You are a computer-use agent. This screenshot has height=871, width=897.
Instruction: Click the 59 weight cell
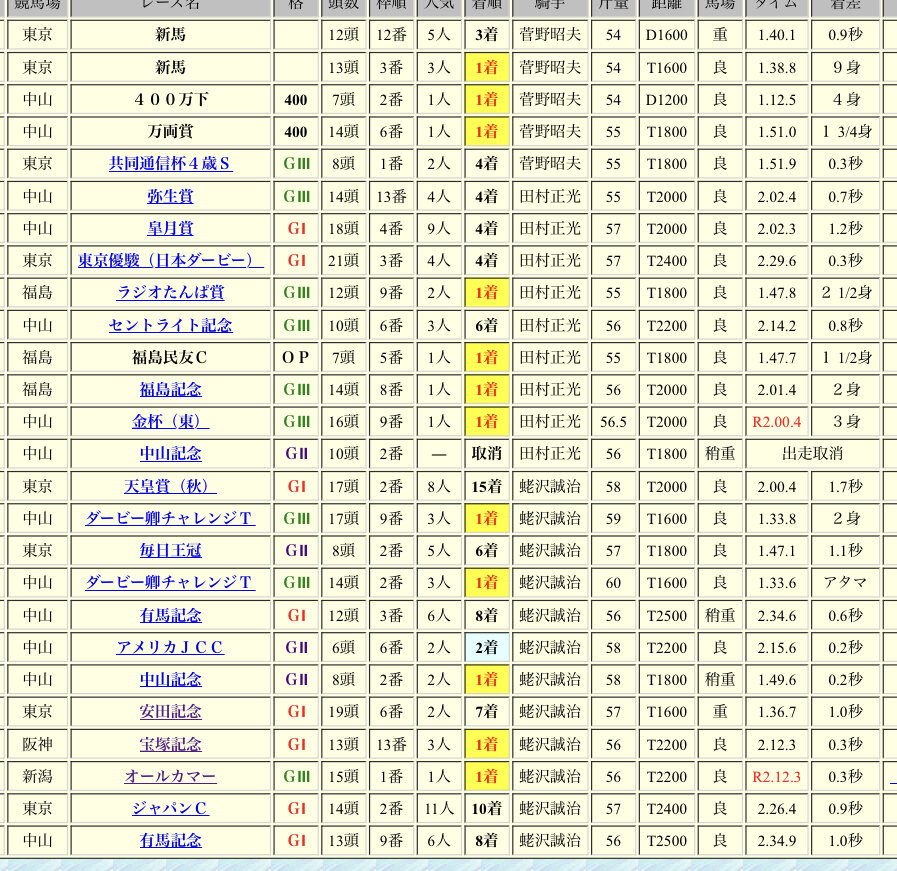click(613, 519)
